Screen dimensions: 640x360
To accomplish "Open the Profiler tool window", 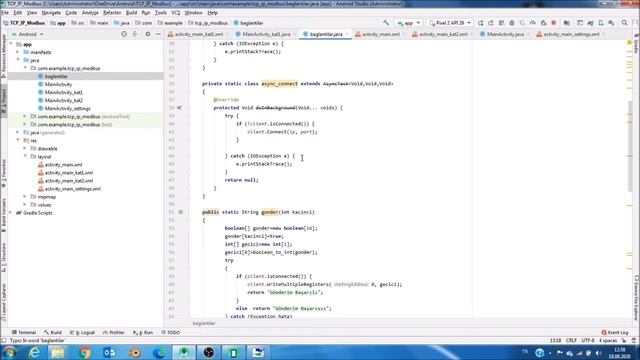I will [x=114, y=333].
